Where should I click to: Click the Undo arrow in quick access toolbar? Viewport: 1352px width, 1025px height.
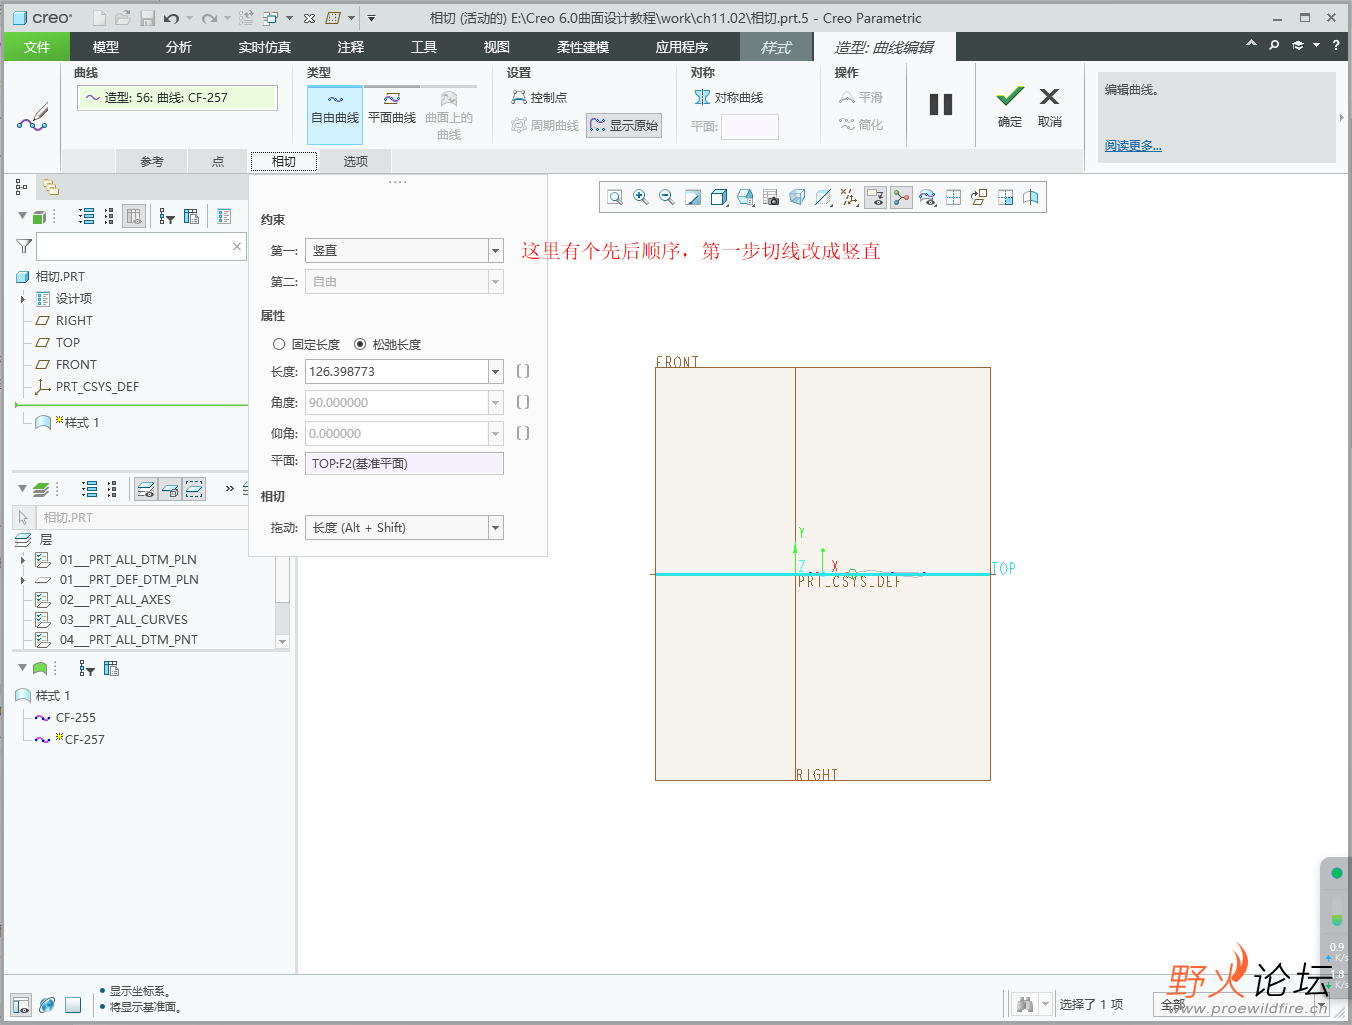[x=172, y=18]
